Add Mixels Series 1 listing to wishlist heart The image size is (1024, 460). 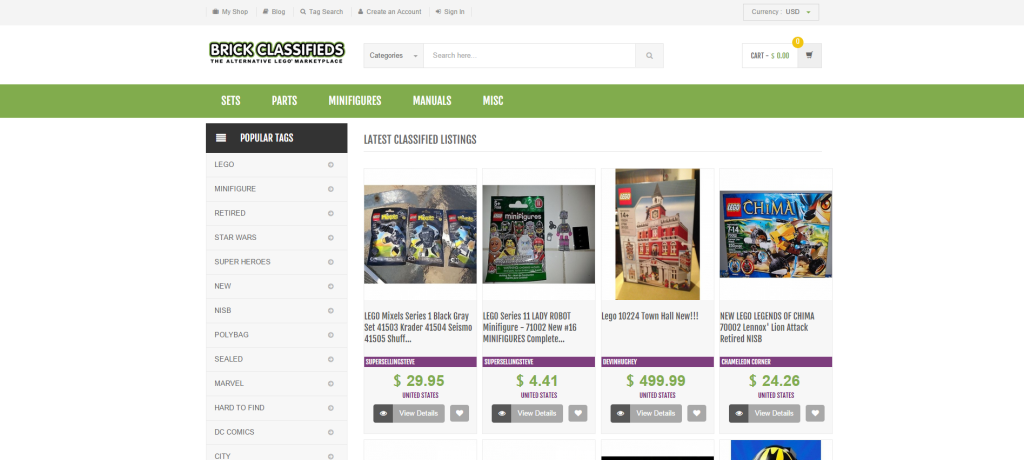pos(459,413)
